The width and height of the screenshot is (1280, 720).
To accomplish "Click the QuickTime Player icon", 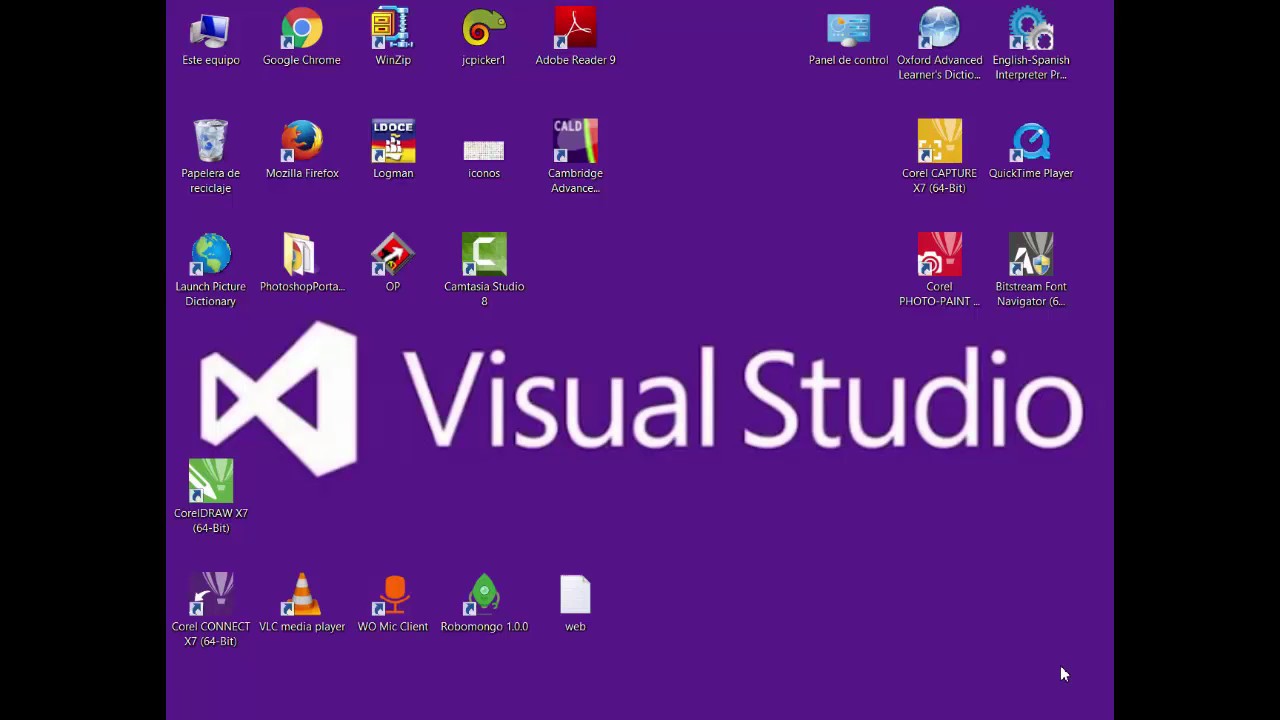I will [1031, 142].
